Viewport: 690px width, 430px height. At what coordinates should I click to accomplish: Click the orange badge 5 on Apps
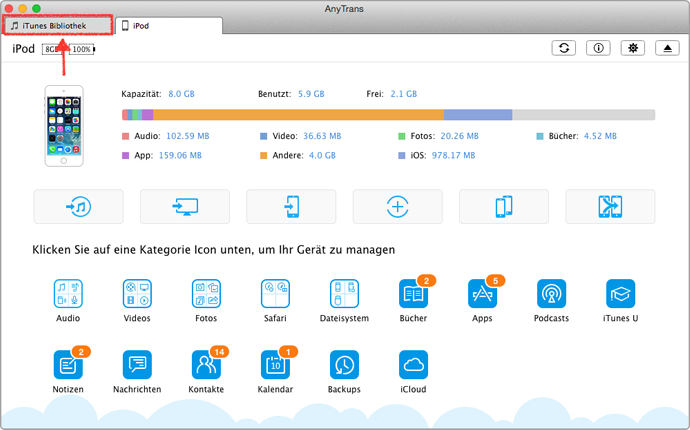point(495,281)
